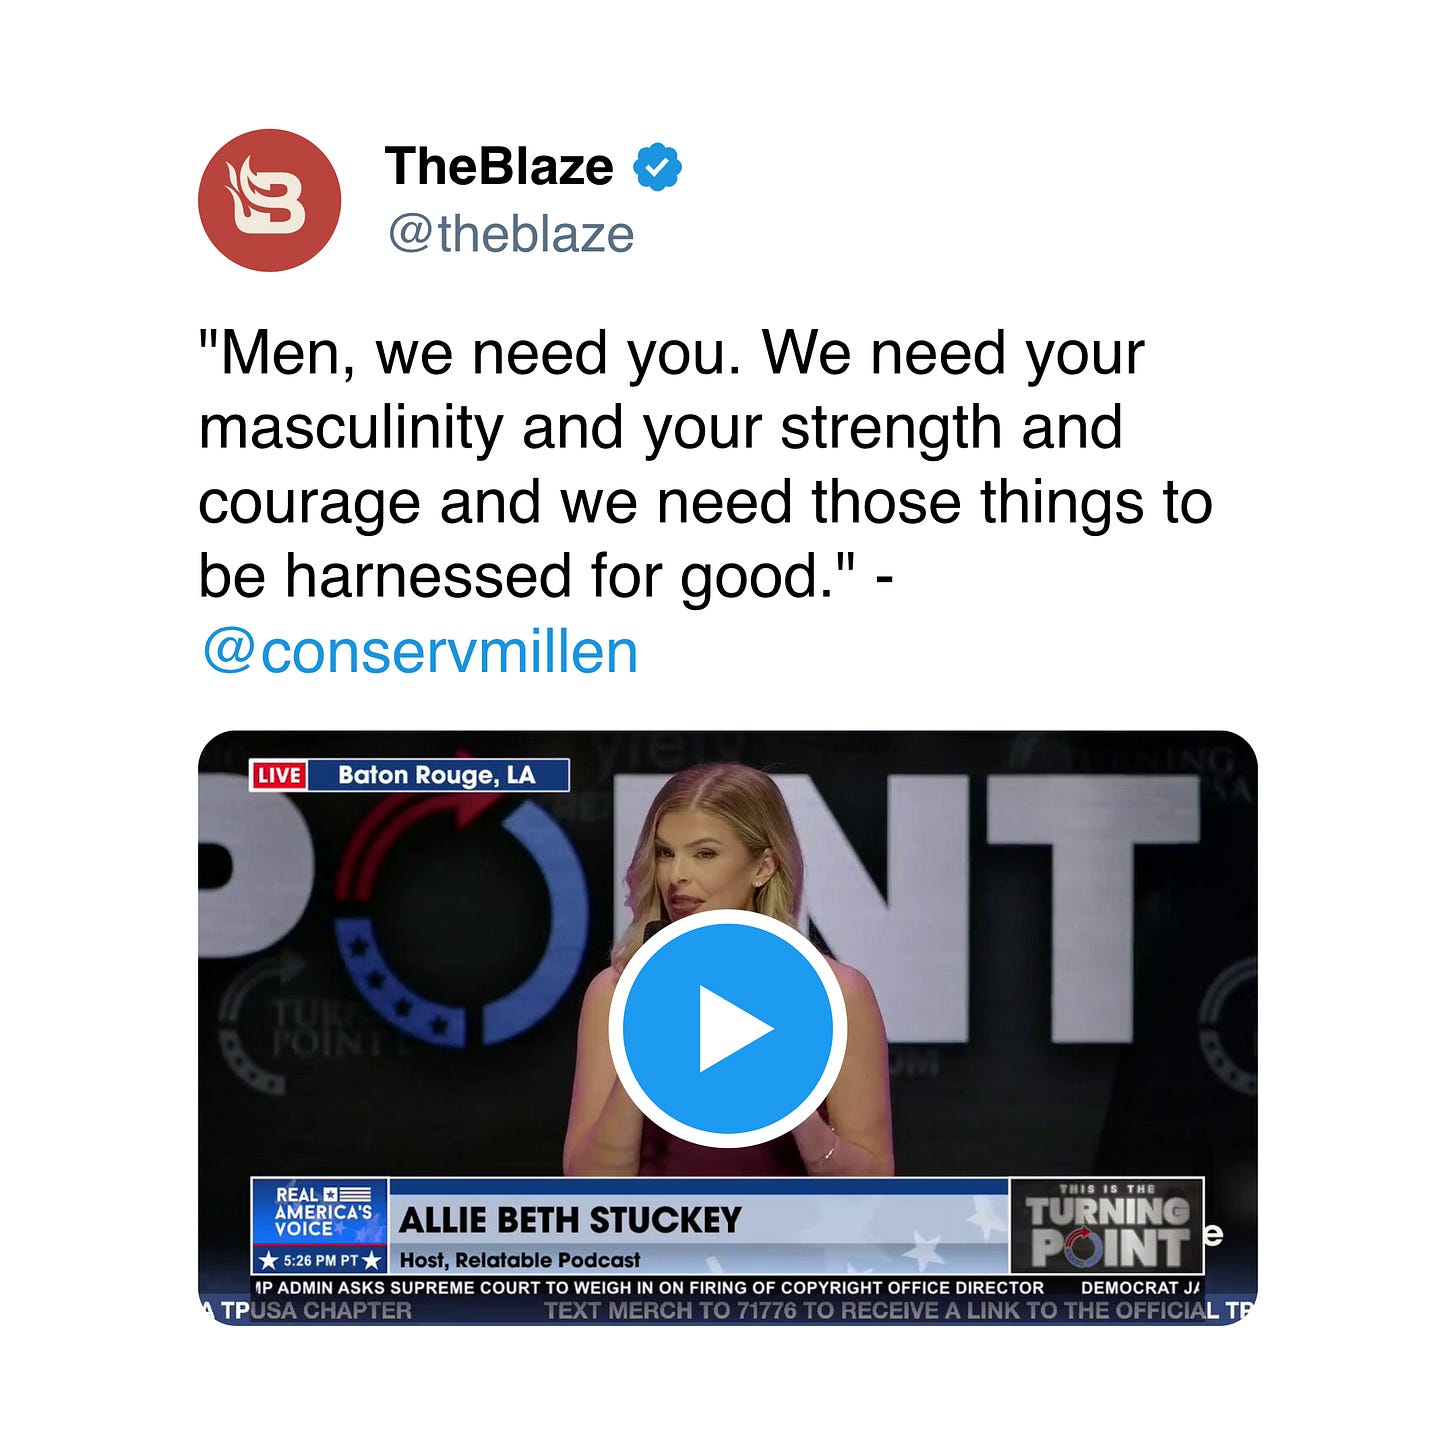The image size is (1456, 1456).
Task: Click the red LIVE badge
Action: [x=279, y=776]
